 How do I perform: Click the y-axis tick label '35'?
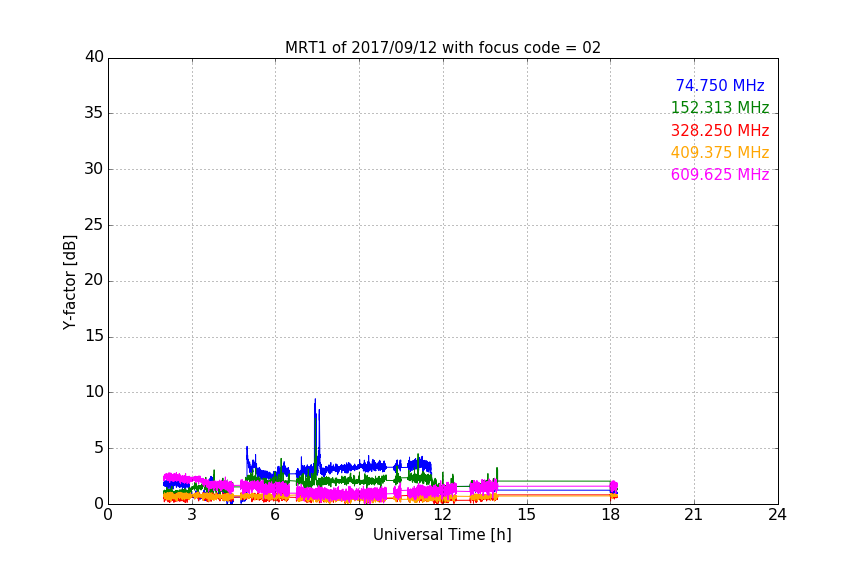94,113
